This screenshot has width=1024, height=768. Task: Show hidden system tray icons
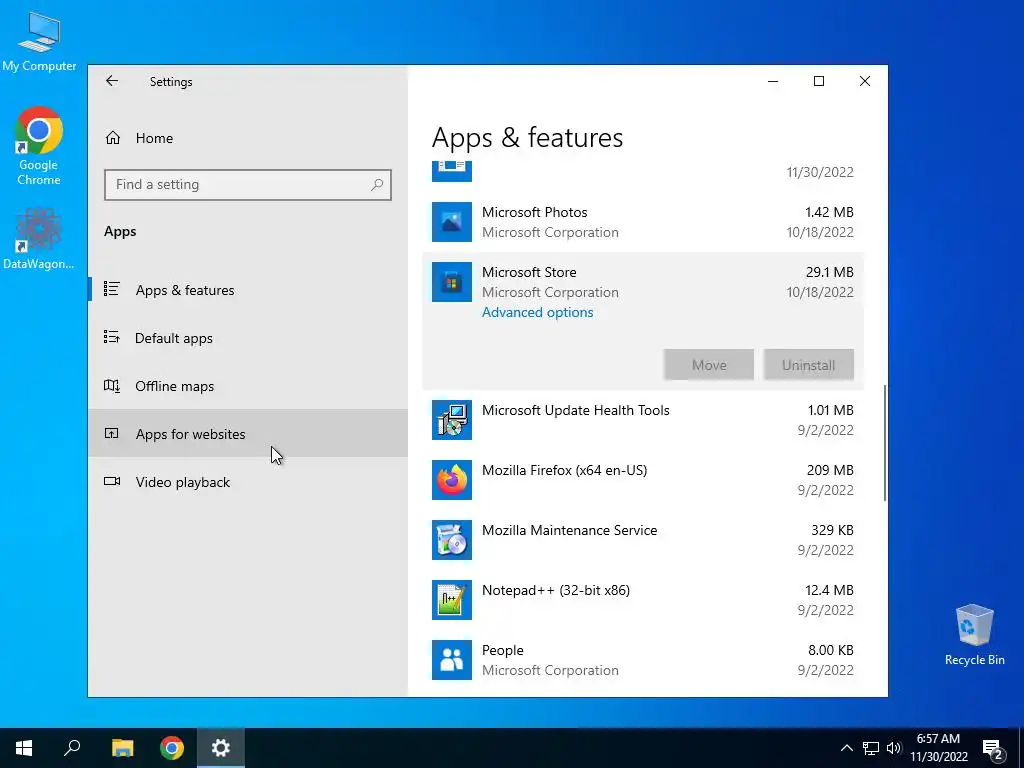(x=846, y=748)
